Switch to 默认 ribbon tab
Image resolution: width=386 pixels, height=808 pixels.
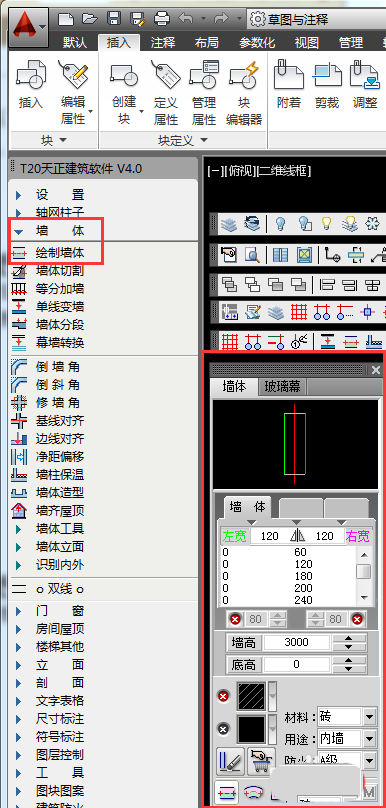point(75,42)
